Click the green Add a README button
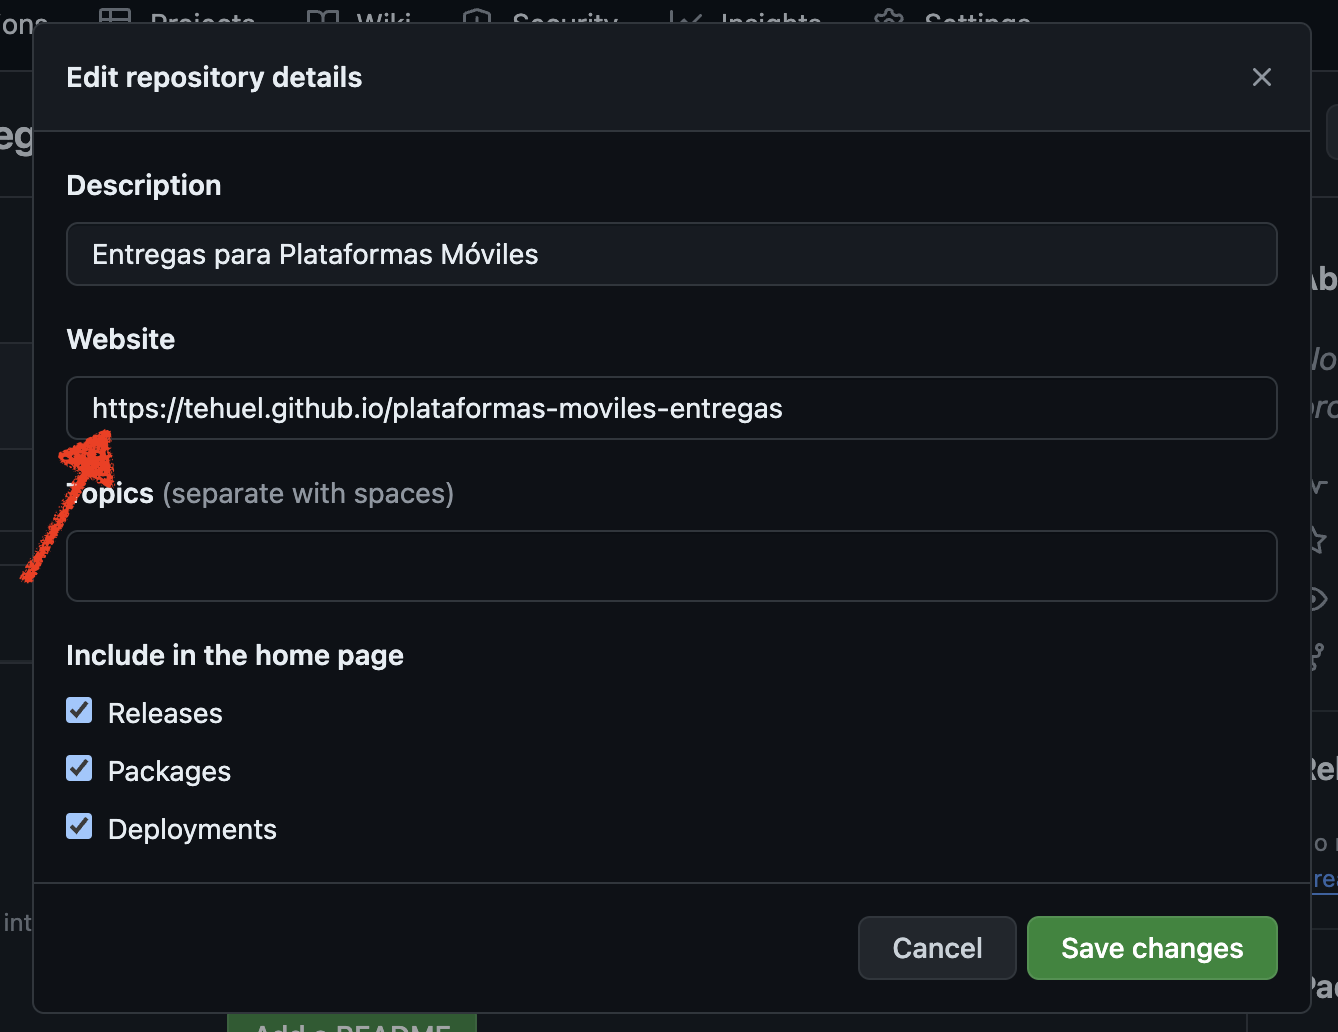 [x=352, y=1023]
